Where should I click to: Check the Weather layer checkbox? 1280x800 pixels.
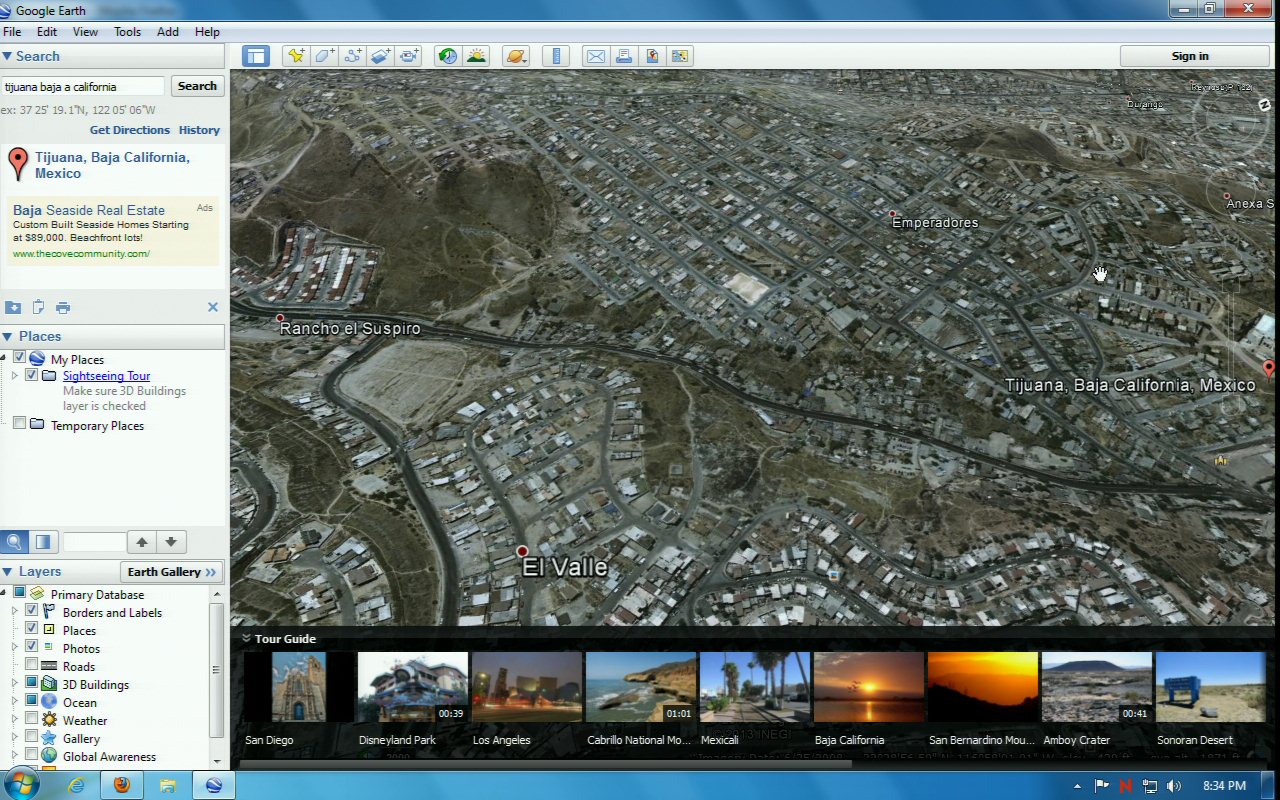(32, 720)
